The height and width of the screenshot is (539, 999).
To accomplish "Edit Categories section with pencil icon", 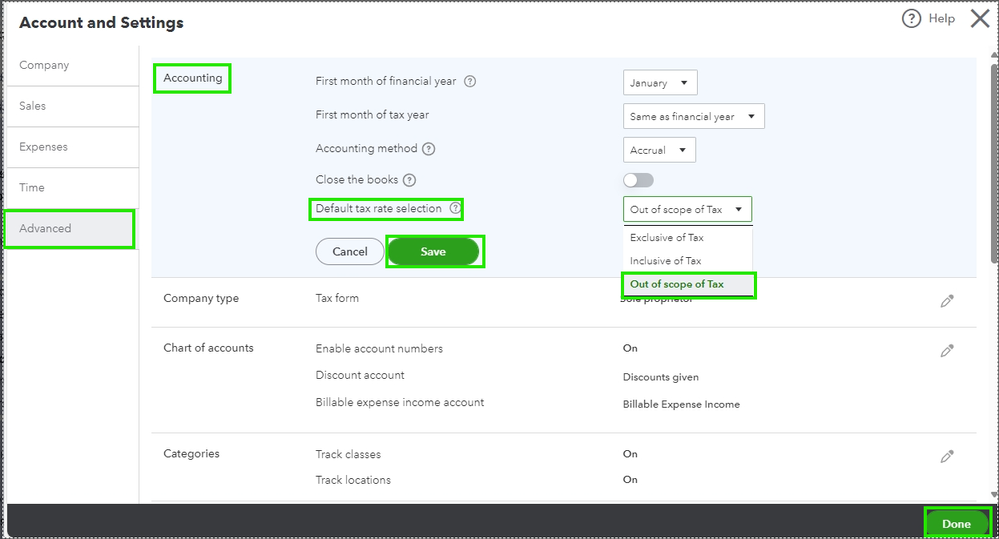I will pyautogui.click(x=947, y=456).
